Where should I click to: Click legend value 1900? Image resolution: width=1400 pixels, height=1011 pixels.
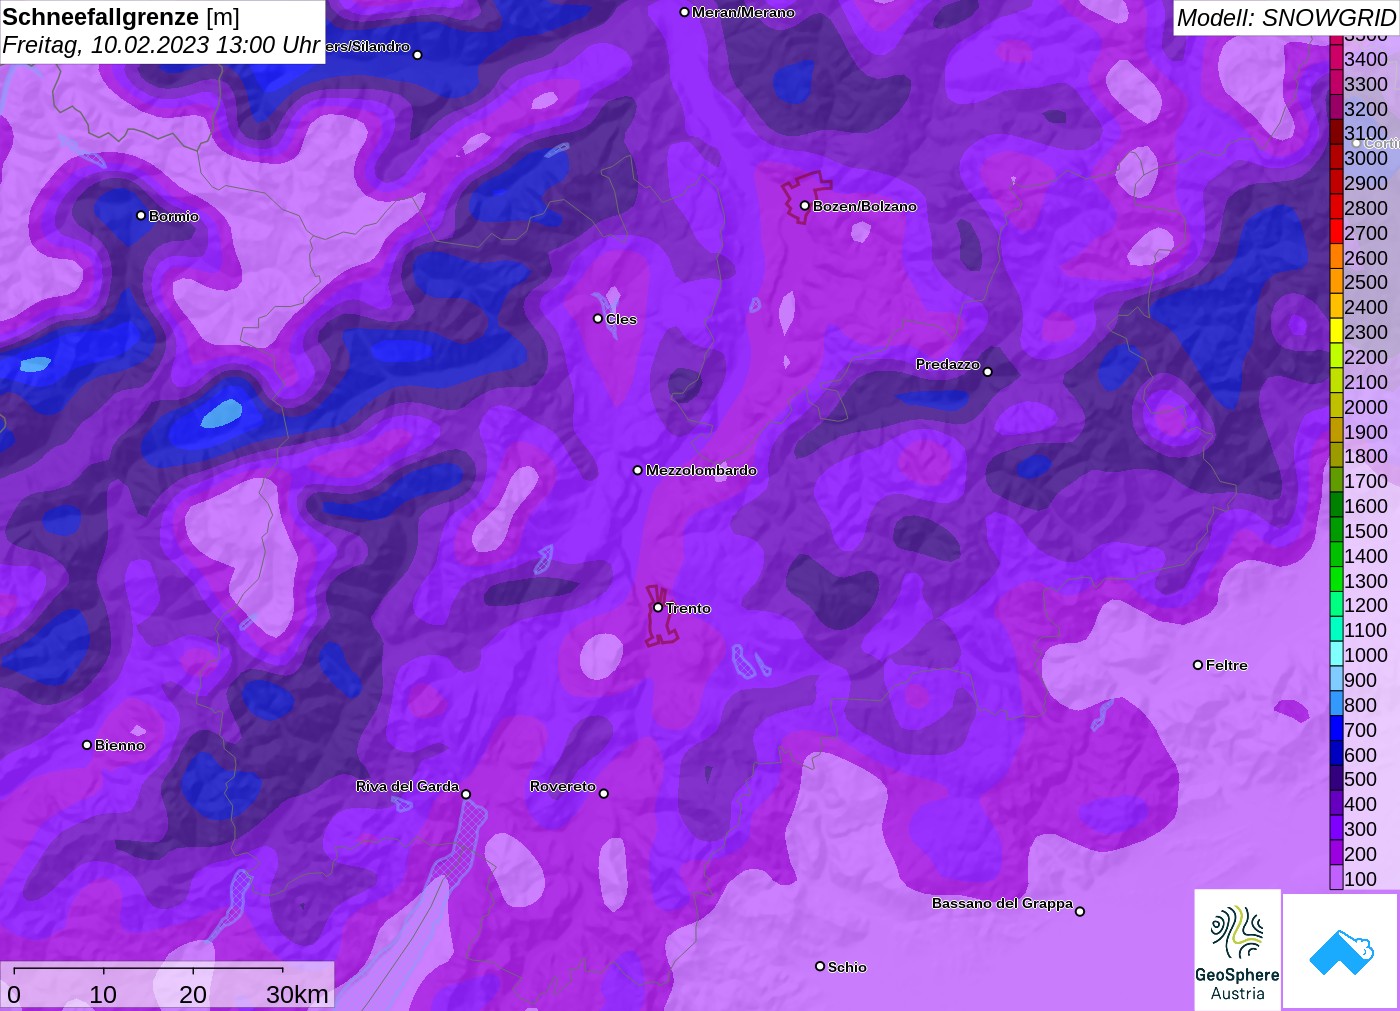tap(1366, 432)
